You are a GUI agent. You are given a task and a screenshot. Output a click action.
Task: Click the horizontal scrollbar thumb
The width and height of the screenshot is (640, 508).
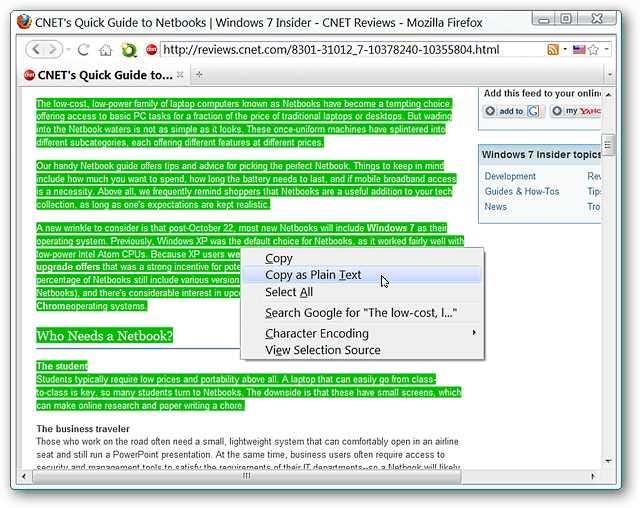click(x=247, y=476)
